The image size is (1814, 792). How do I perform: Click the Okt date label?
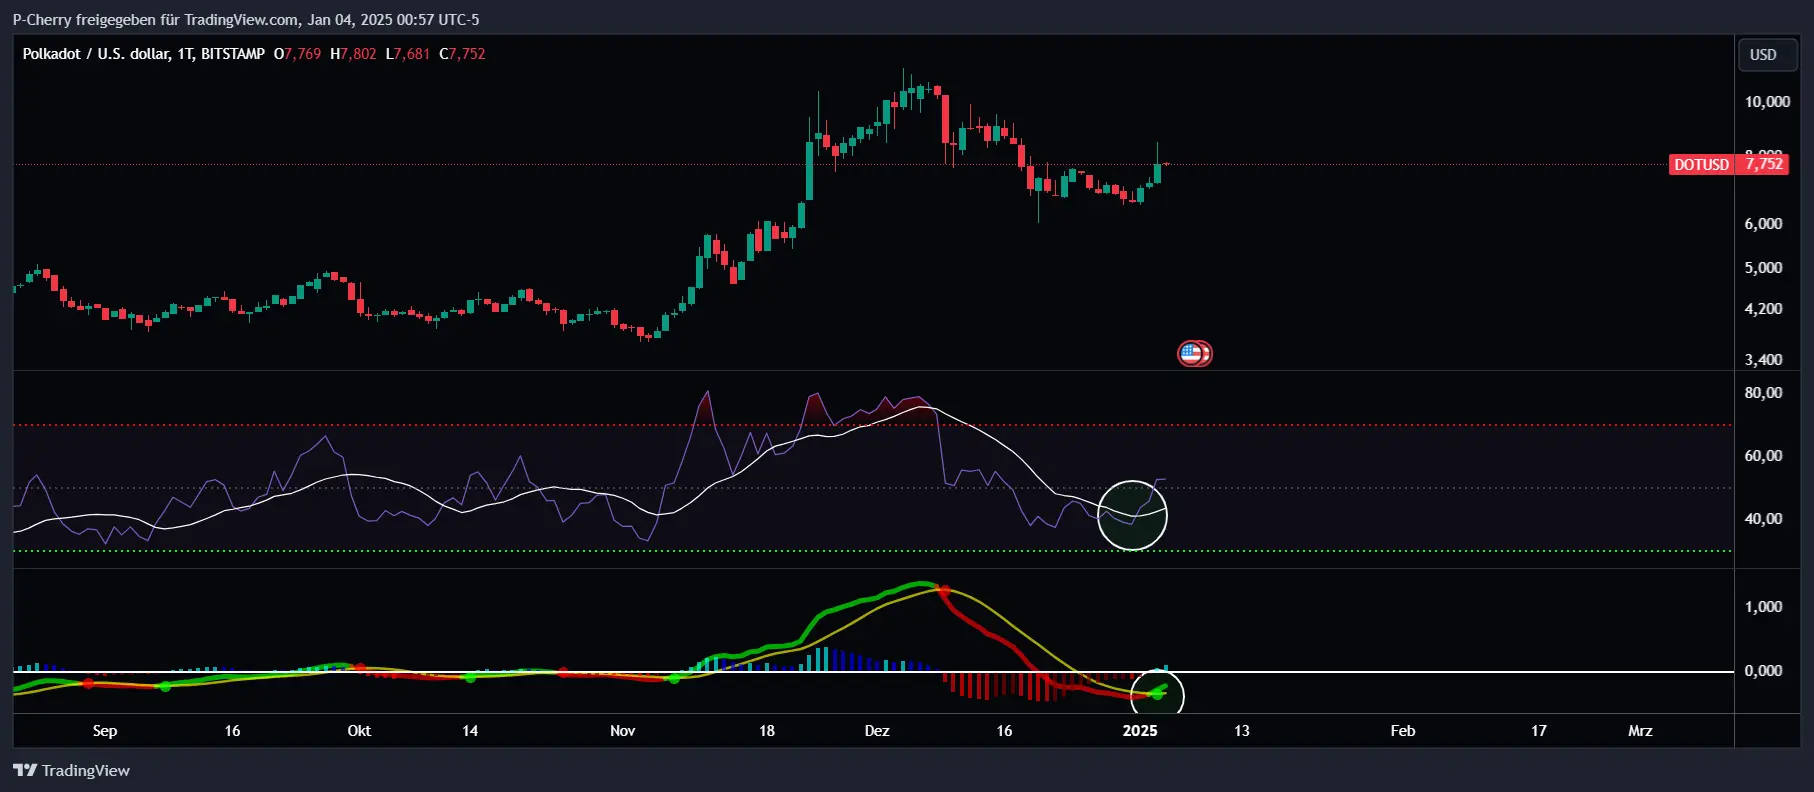[x=359, y=731]
